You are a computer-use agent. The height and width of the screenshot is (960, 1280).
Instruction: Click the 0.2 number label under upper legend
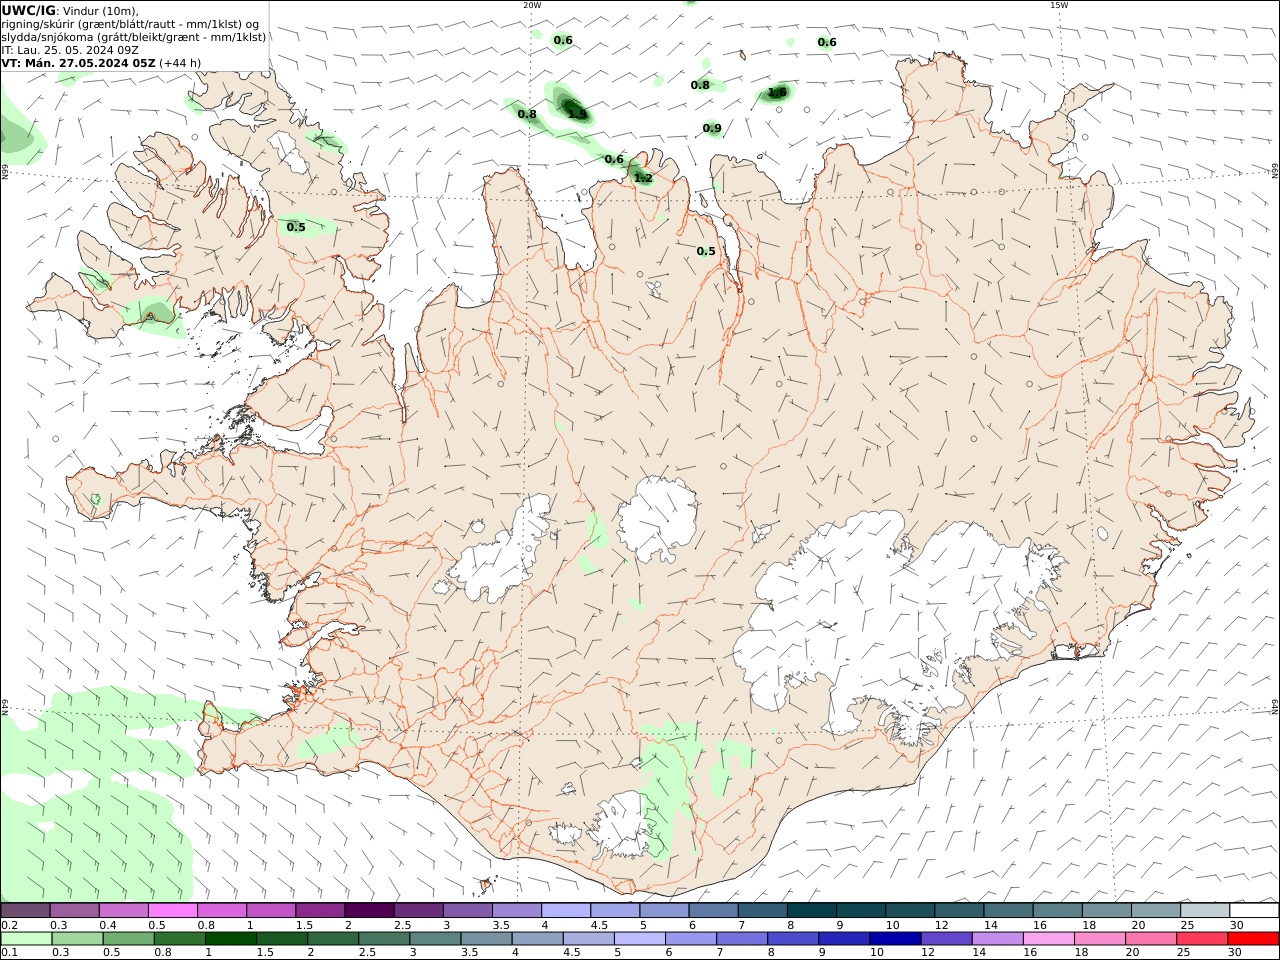(9, 925)
